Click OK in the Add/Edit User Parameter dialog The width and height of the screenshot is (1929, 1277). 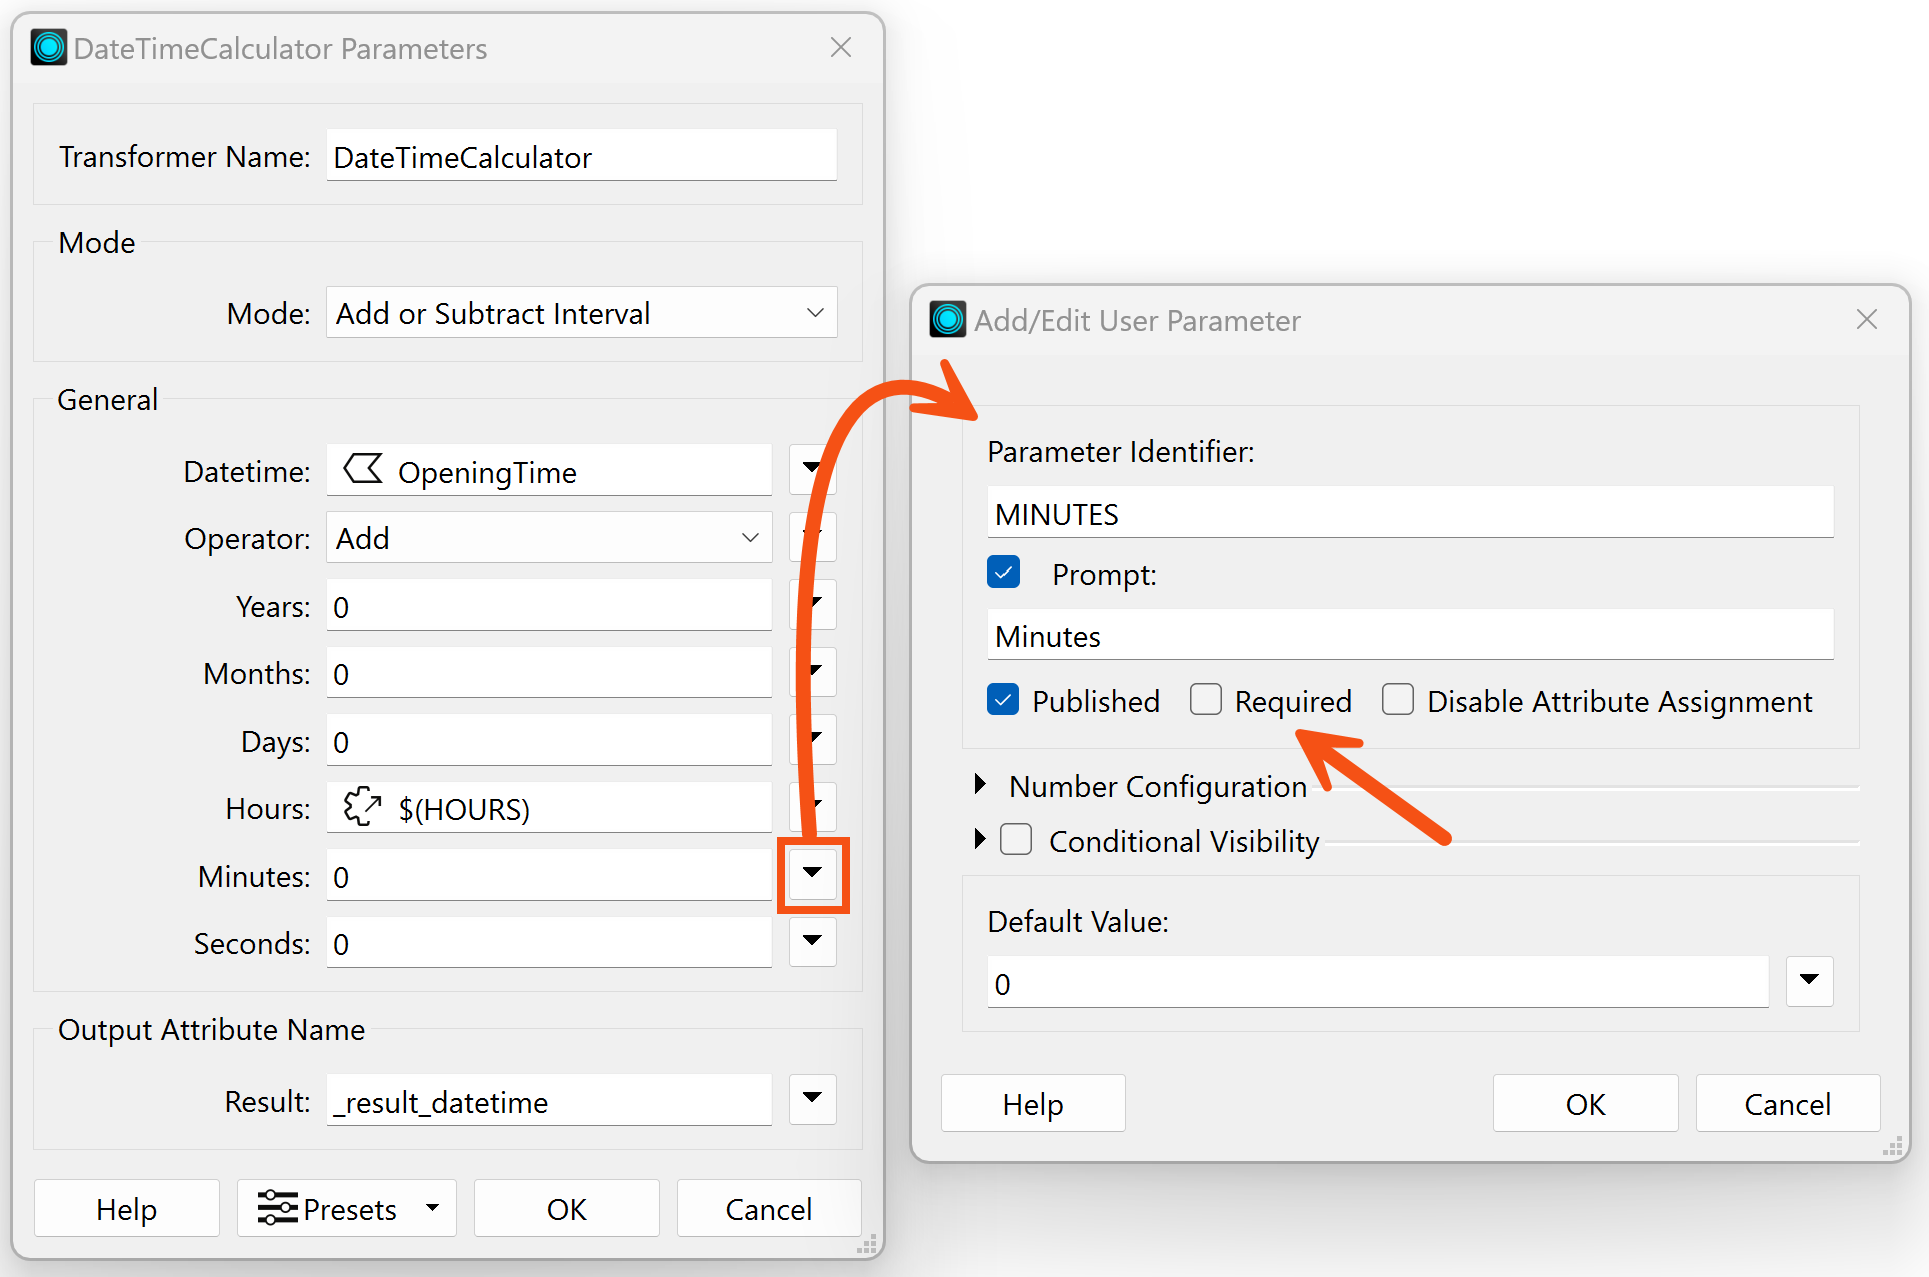click(1584, 1103)
